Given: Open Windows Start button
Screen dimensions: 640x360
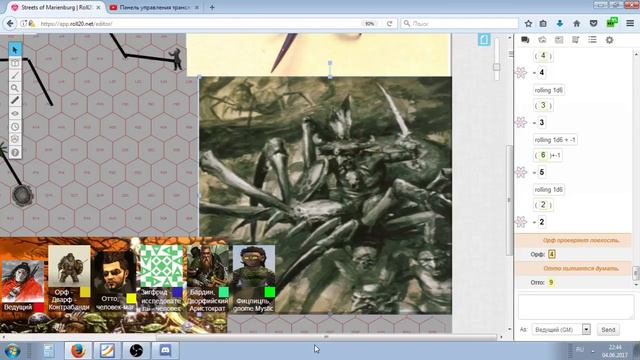Looking at the screenshot, I should click(13, 351).
